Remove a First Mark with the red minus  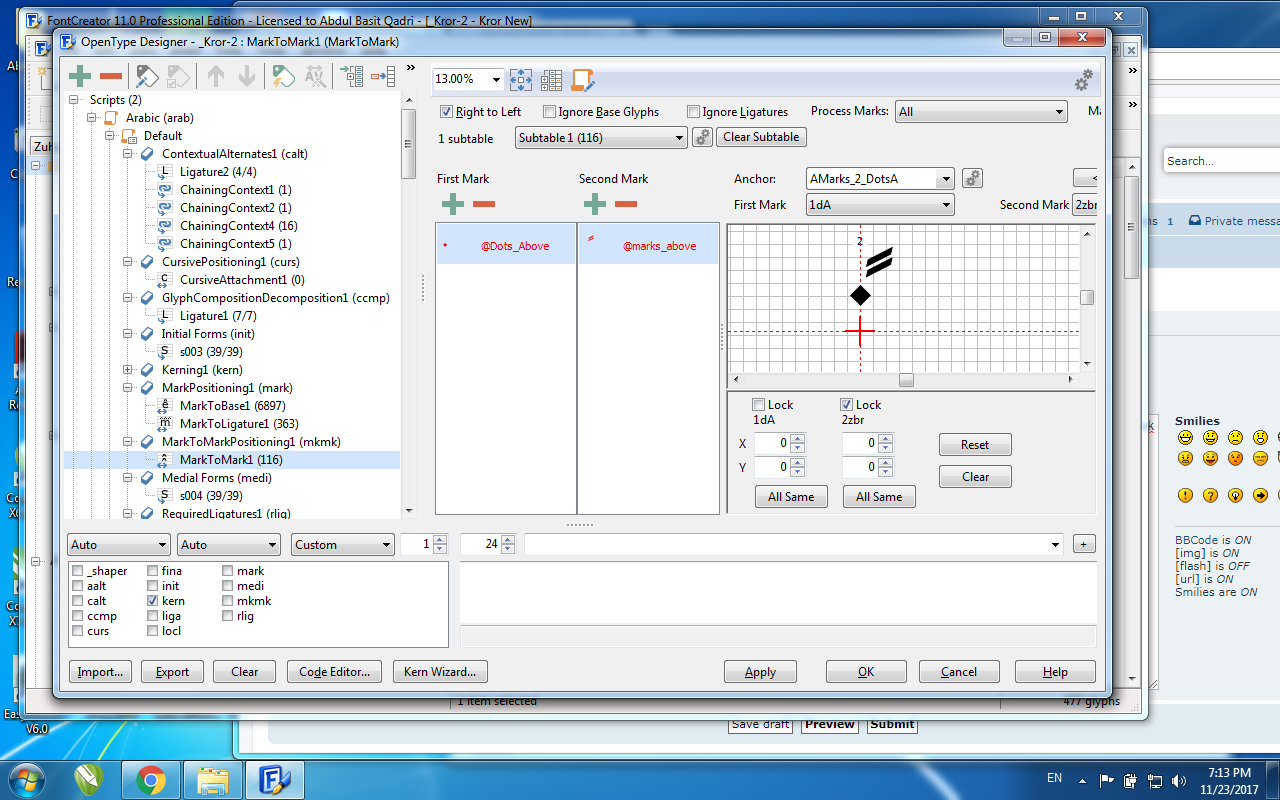click(484, 204)
